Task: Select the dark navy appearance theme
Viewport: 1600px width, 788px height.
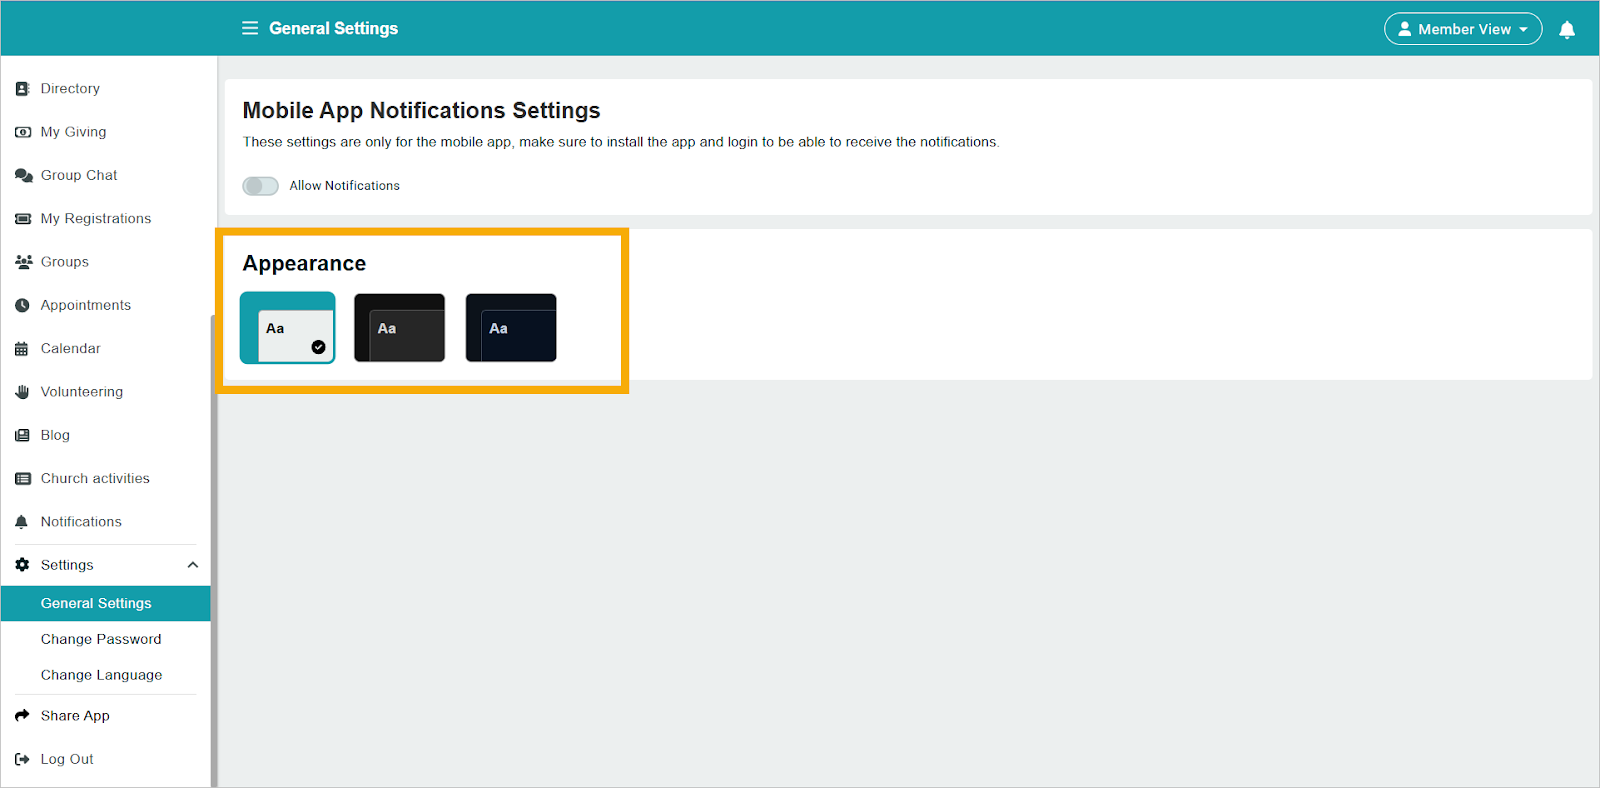Action: point(511,328)
